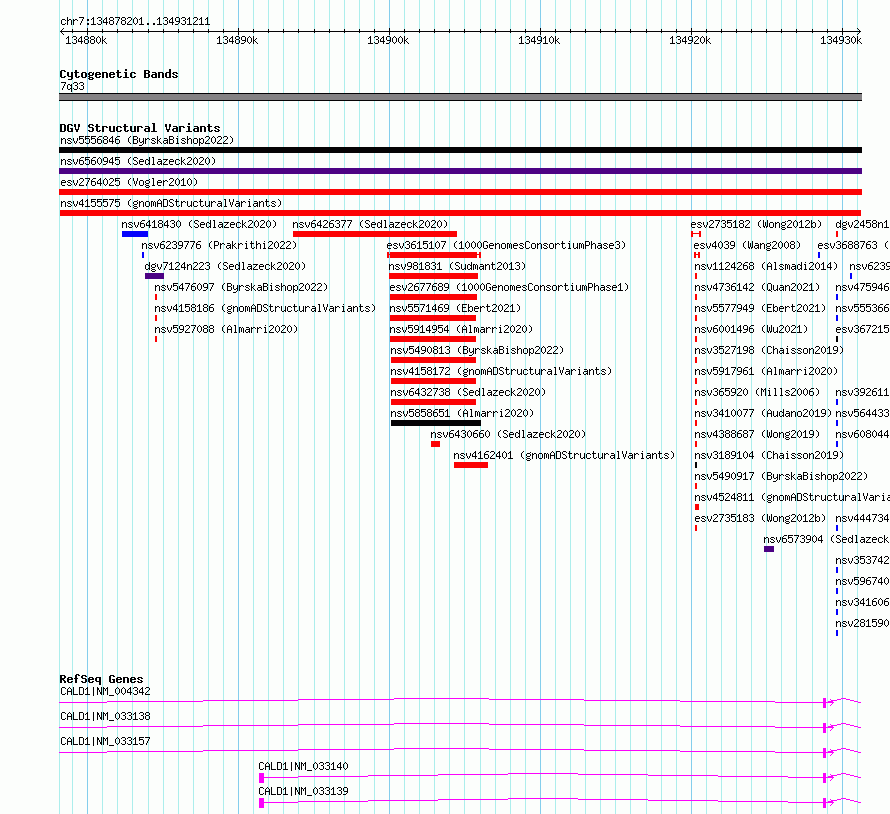Select the black nsv5556846 variant bar
This screenshot has height=814, width=890.
[460, 150]
